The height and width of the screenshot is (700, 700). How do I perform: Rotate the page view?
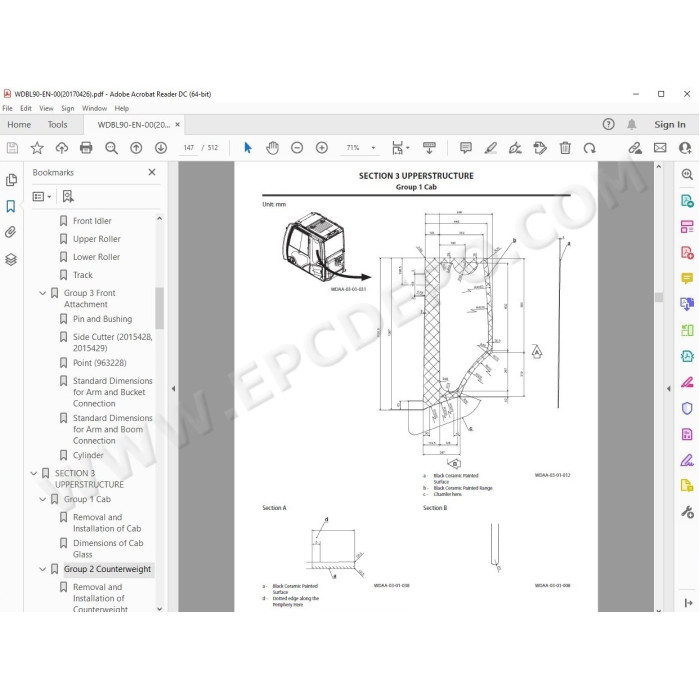click(x=589, y=148)
